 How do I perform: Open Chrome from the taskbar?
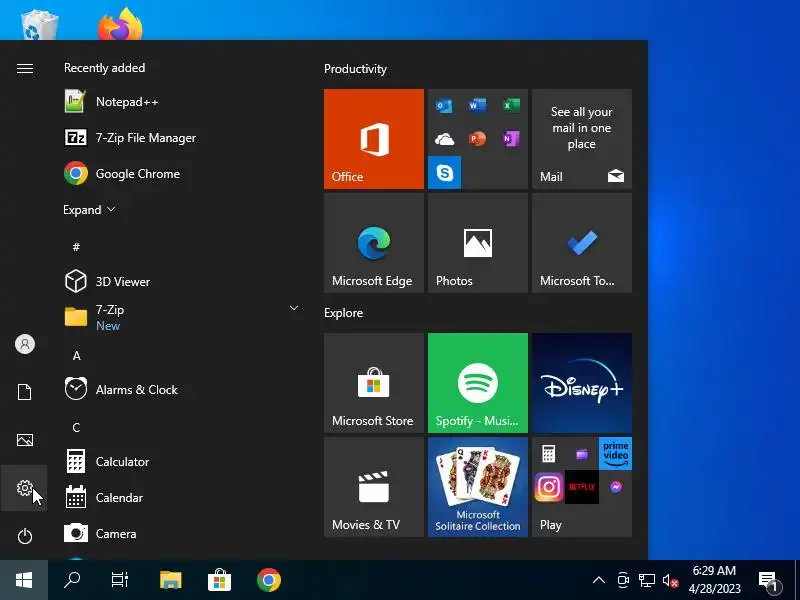click(269, 580)
